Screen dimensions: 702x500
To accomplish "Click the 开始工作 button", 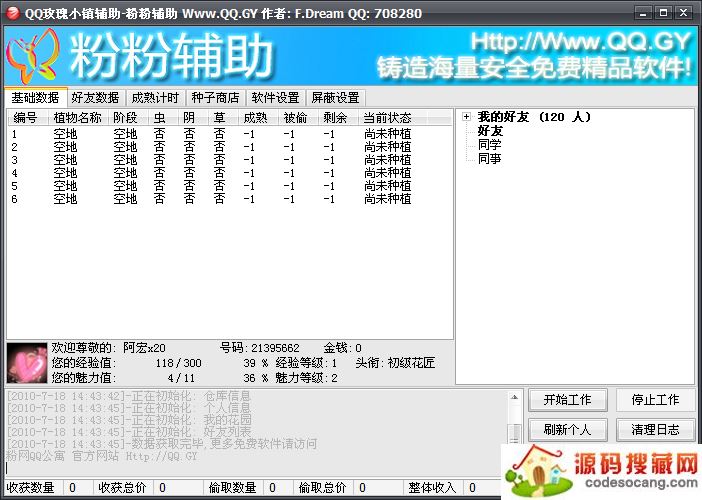I will (x=568, y=400).
